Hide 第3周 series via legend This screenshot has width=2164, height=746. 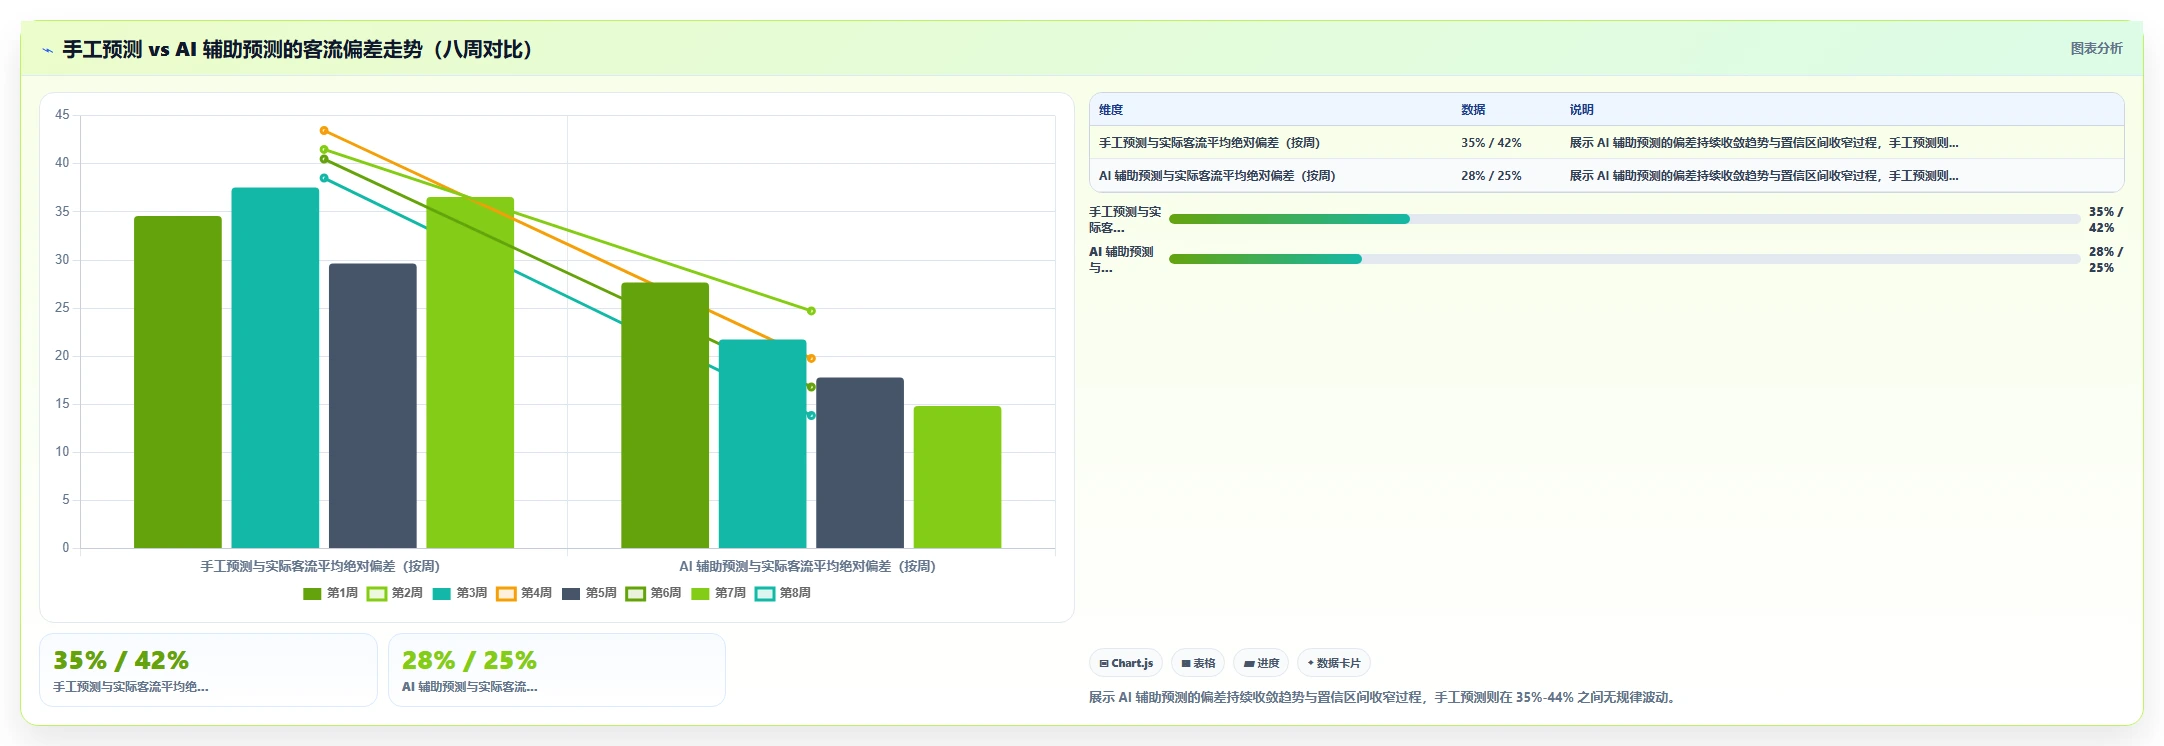460,593
